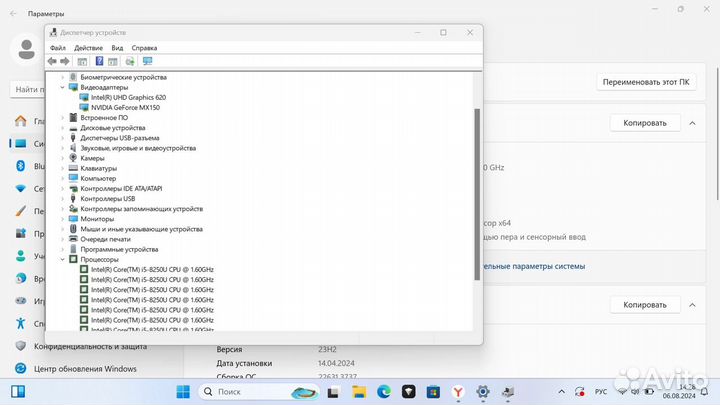
Task: Click the Back arrow in Device Manager toolbar
Action: point(52,61)
